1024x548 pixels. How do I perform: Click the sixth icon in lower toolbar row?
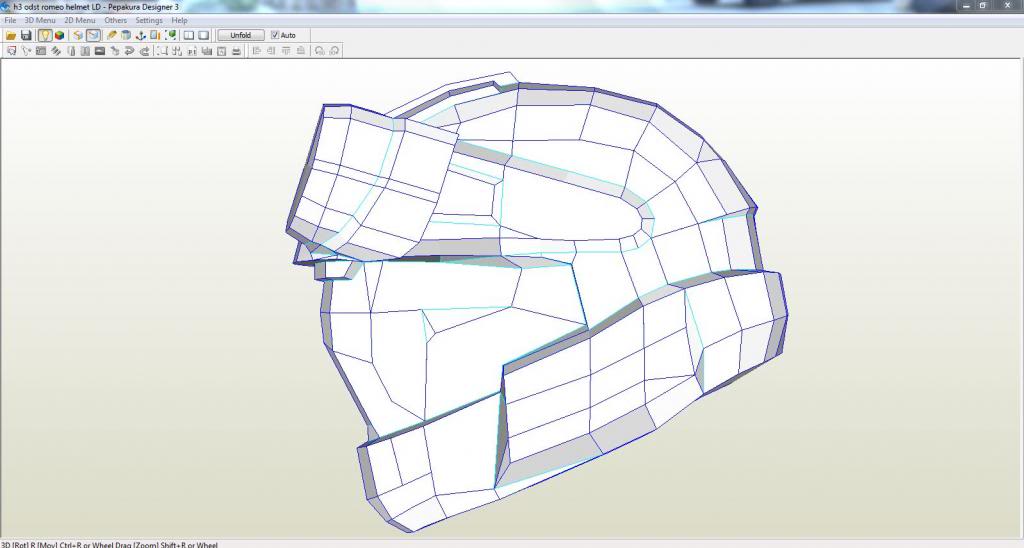85,51
